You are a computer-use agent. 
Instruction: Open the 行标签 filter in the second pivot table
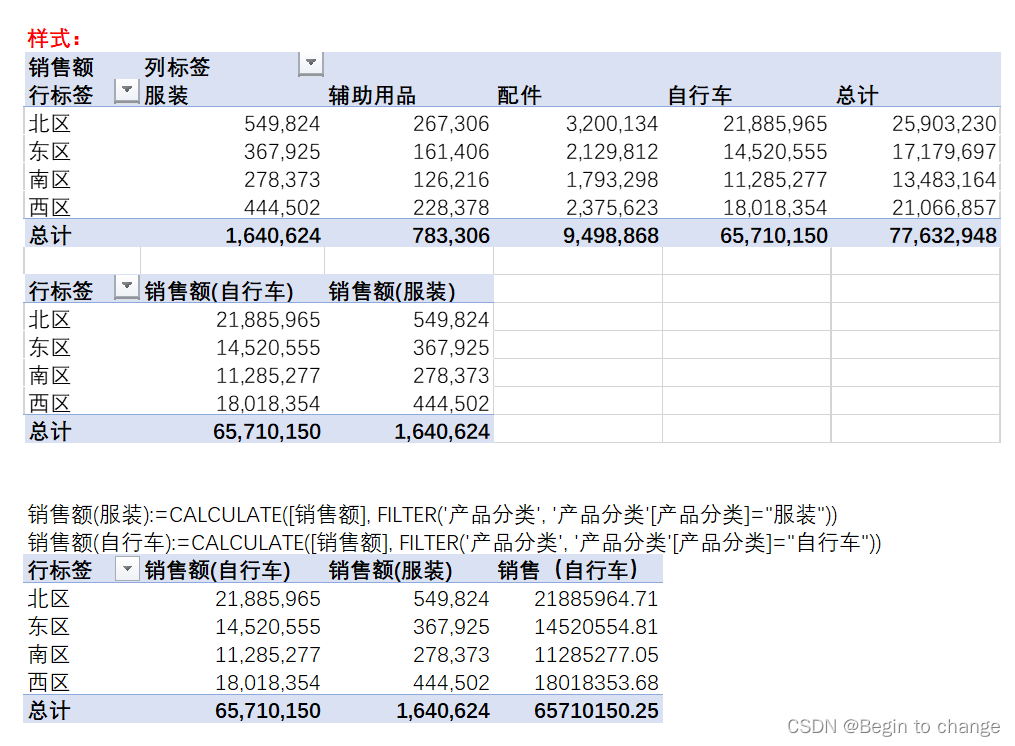tap(127, 286)
